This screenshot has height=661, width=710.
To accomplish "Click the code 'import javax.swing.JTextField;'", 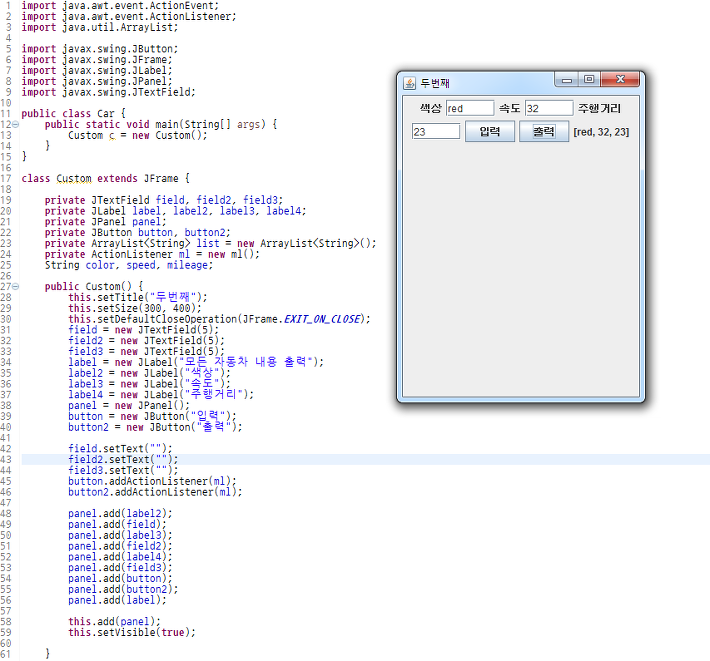I will click(x=108, y=92).
